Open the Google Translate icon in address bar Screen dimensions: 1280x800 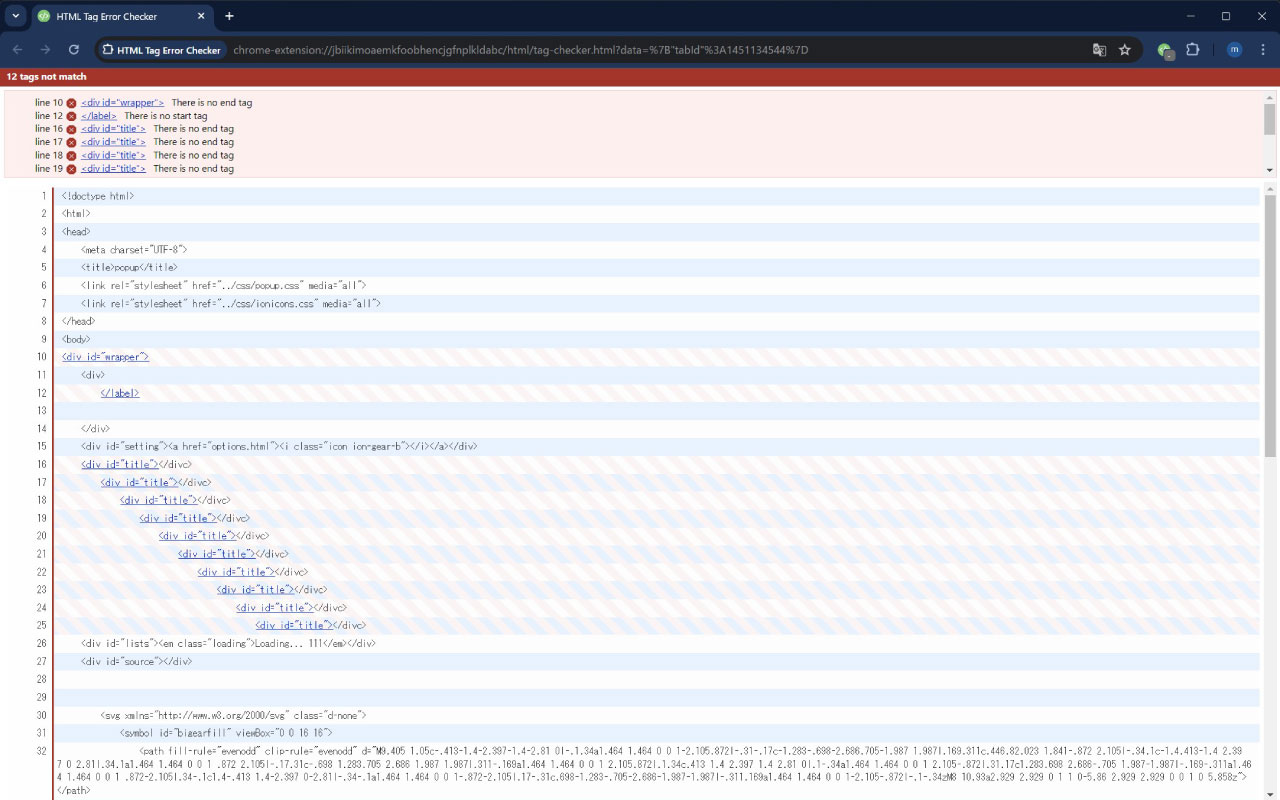[1101, 47]
